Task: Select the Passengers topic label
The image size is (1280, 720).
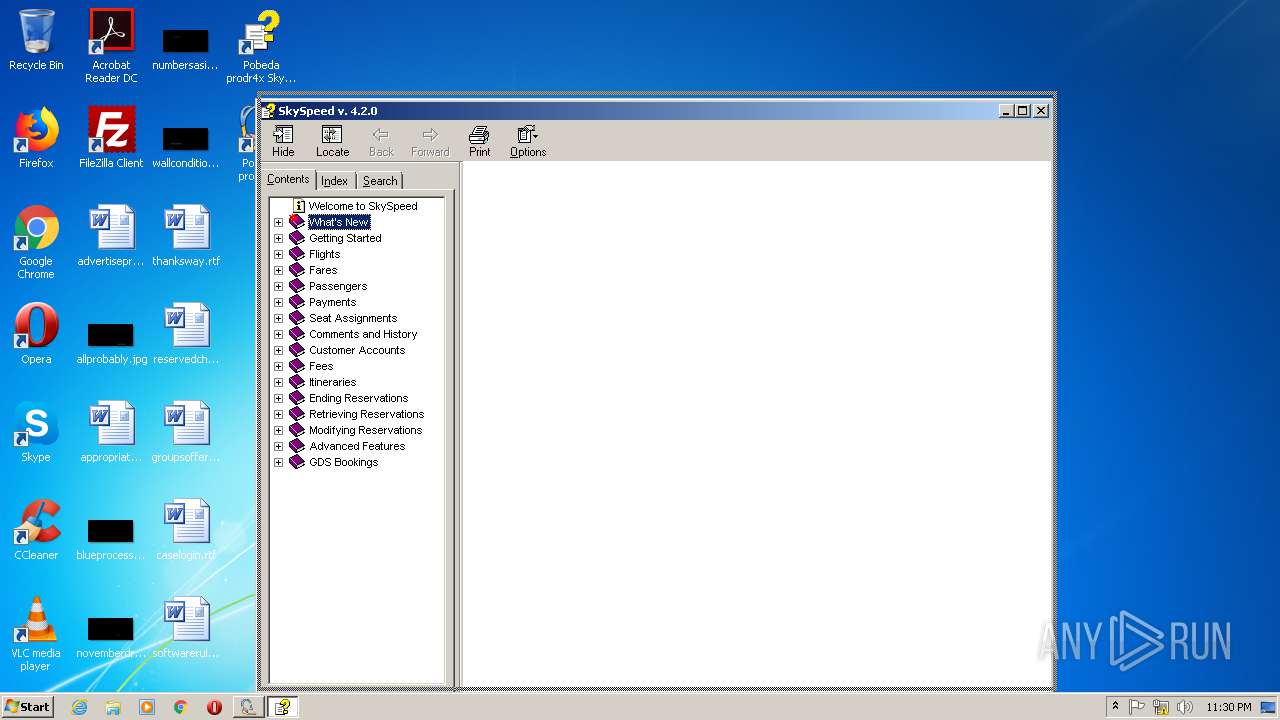Action: click(338, 286)
